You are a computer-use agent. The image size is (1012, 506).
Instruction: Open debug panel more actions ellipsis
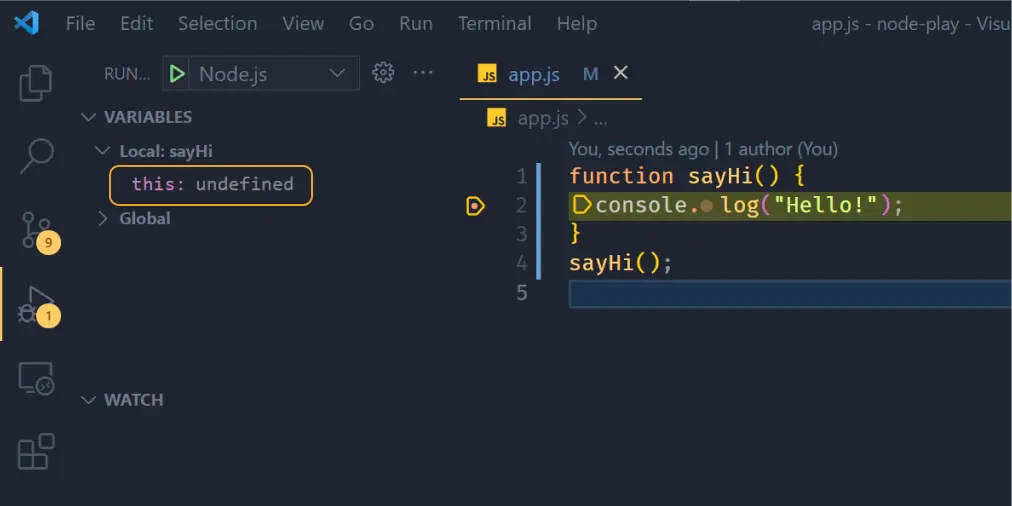click(423, 73)
